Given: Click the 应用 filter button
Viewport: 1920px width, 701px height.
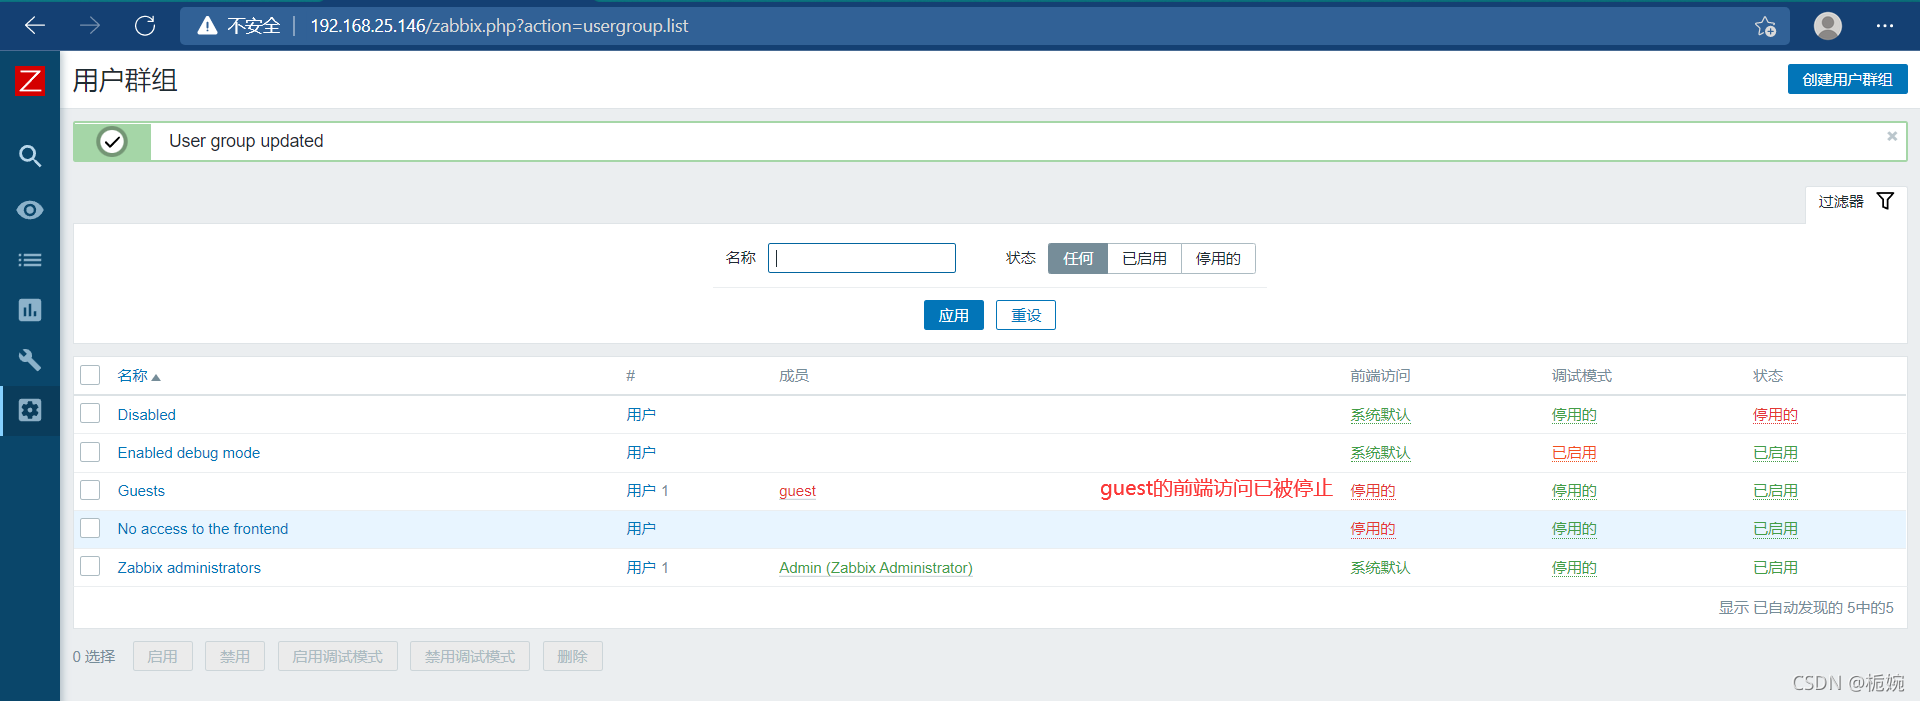Looking at the screenshot, I should (x=953, y=315).
